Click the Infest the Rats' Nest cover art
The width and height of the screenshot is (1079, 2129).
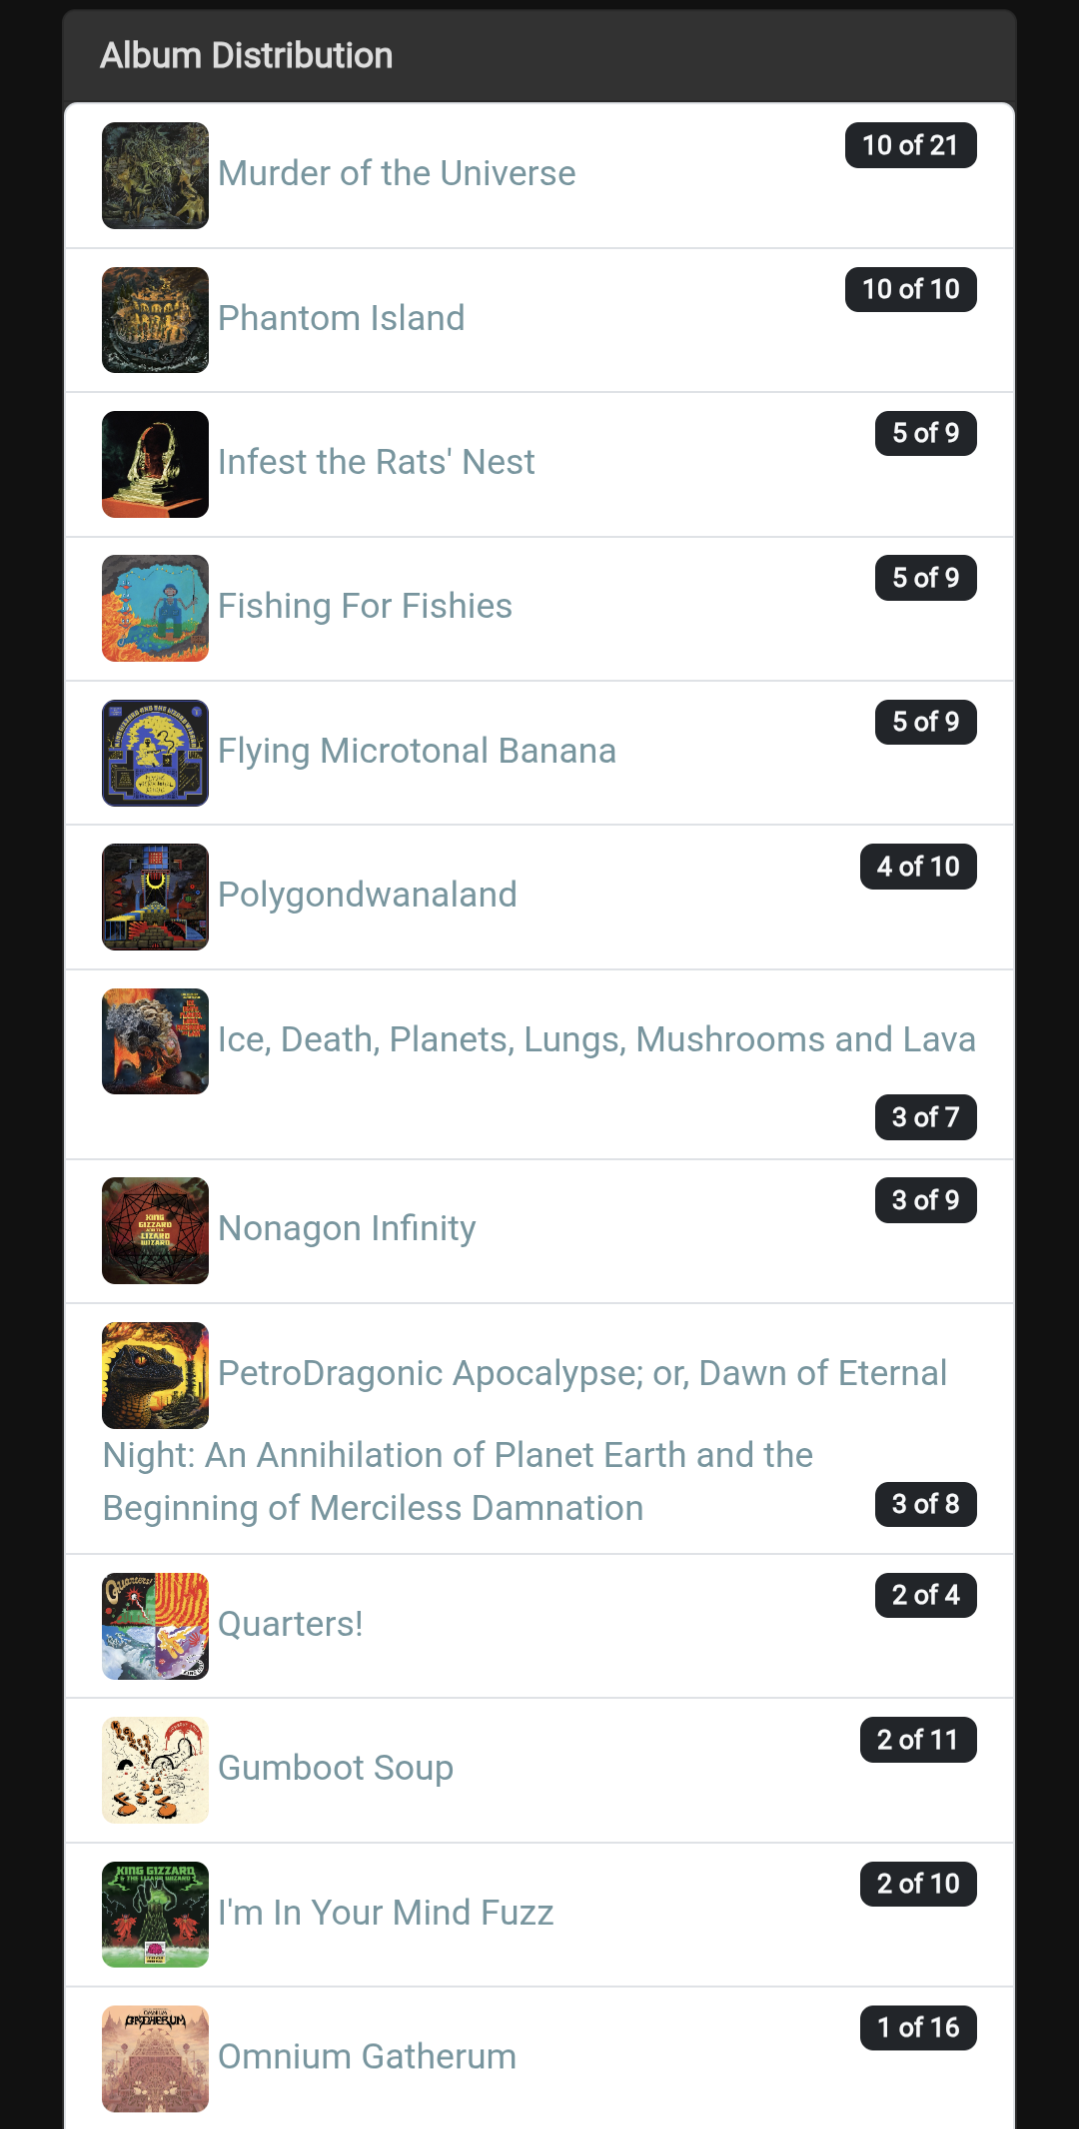coord(155,464)
